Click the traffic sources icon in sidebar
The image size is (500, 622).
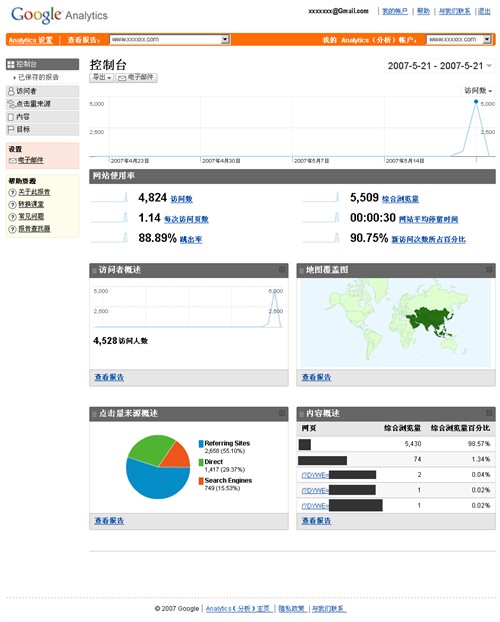coord(11,104)
